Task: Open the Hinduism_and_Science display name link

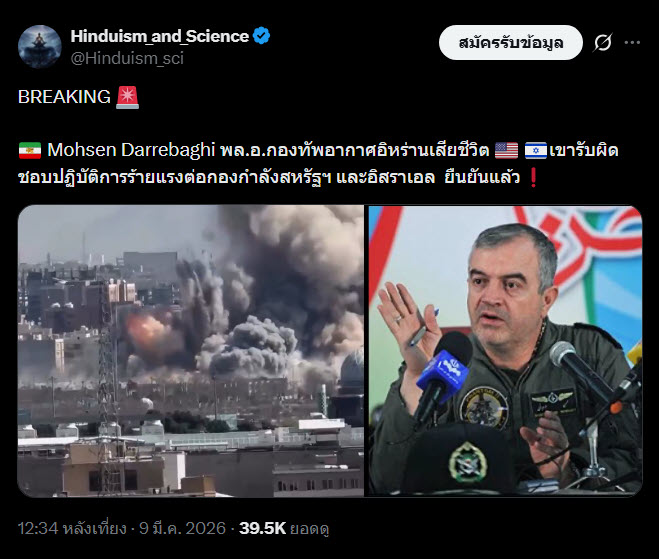Action: tap(160, 36)
